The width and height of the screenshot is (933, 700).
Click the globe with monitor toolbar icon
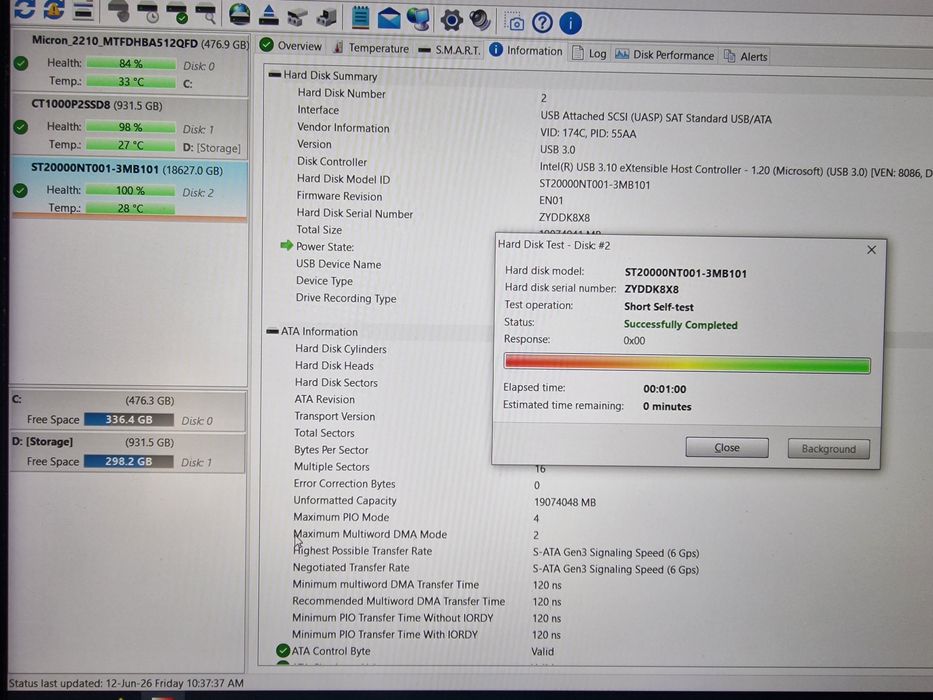click(x=418, y=18)
